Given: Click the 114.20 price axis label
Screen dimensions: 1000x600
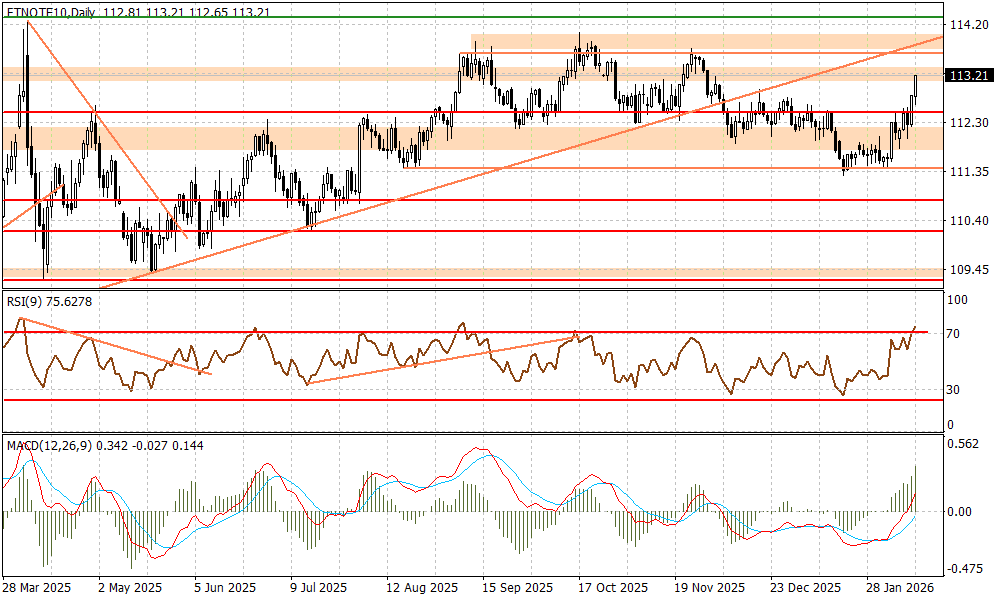Looking at the screenshot, I should [968, 24].
